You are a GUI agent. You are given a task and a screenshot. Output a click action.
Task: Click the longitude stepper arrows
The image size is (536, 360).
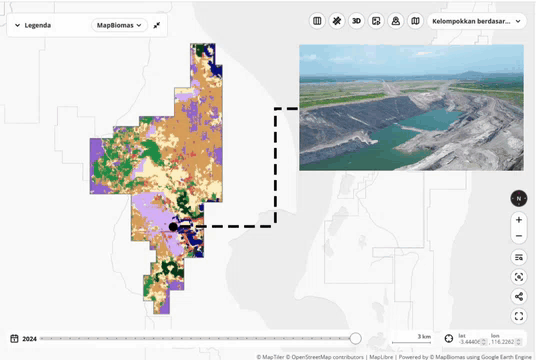click(x=519, y=342)
